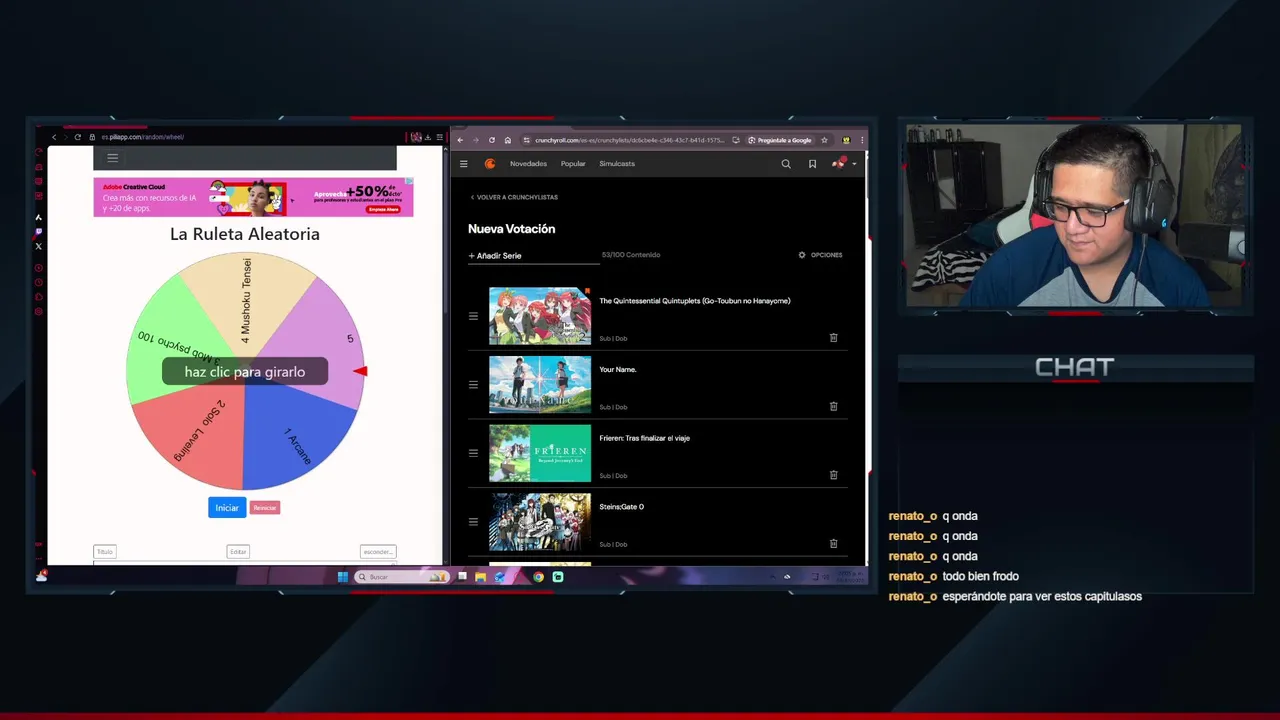1280x720 pixels.
Task: Click the Reiniciar button
Action: tap(264, 508)
